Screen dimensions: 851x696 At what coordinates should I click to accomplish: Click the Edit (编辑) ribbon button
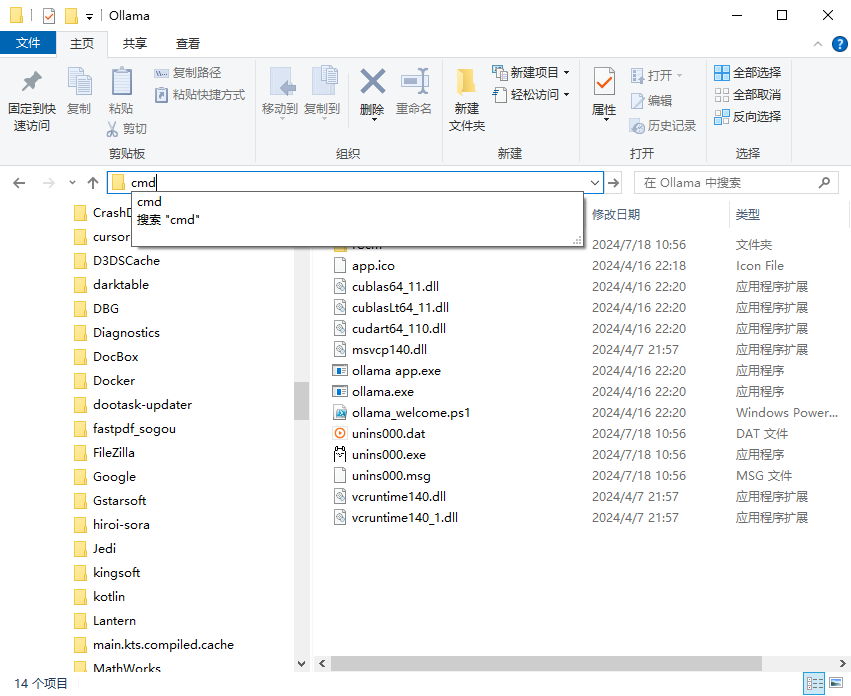pos(651,100)
